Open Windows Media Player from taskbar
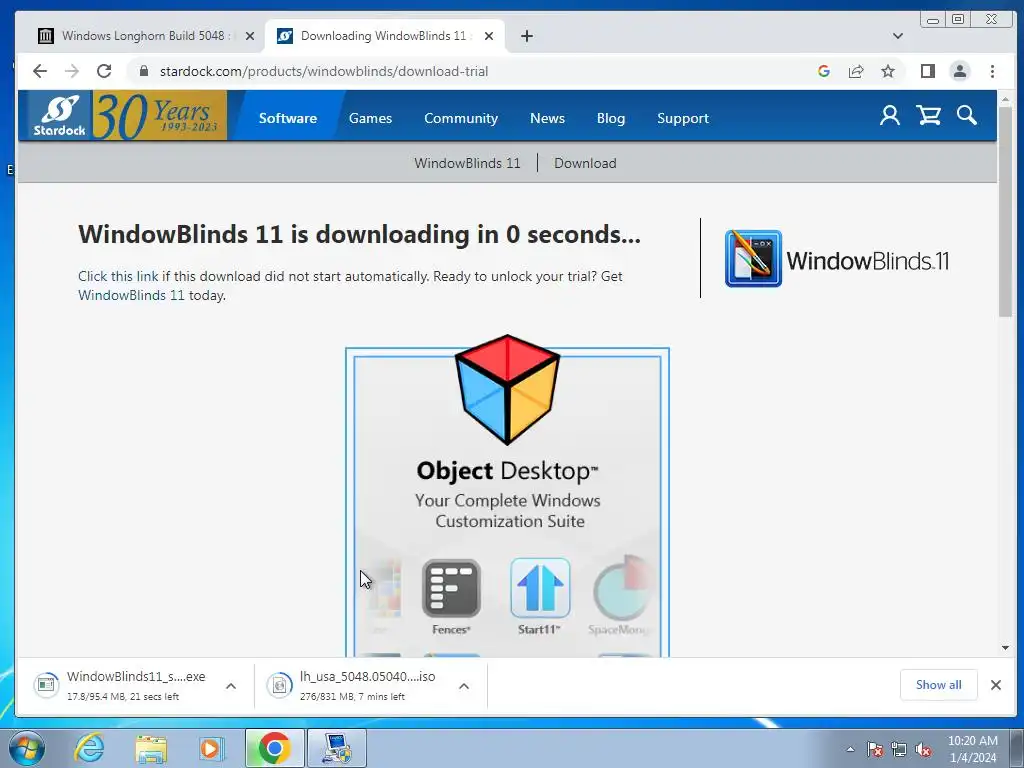 pos(211,748)
